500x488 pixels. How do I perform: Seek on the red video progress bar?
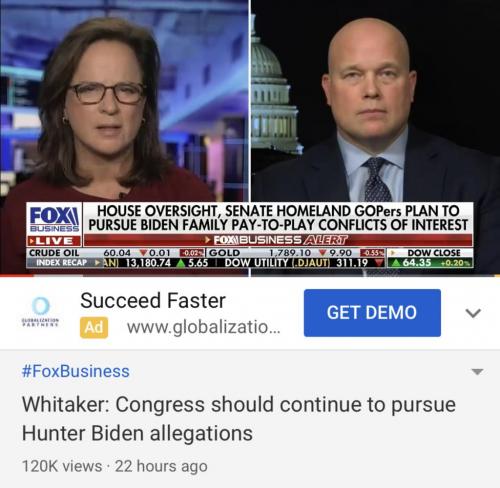point(250,276)
